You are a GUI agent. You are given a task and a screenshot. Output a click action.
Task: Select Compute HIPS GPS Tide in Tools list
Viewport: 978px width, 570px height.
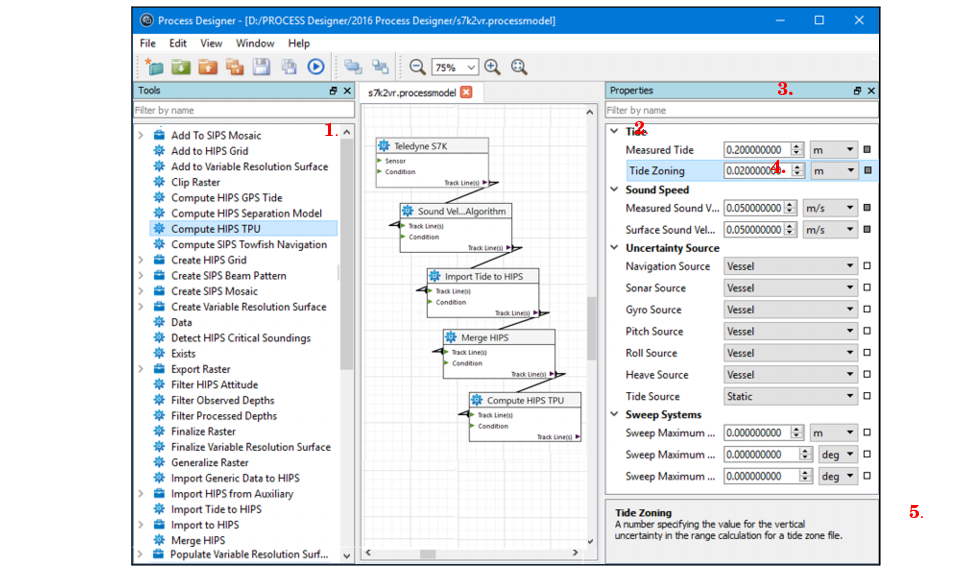[x=226, y=198]
